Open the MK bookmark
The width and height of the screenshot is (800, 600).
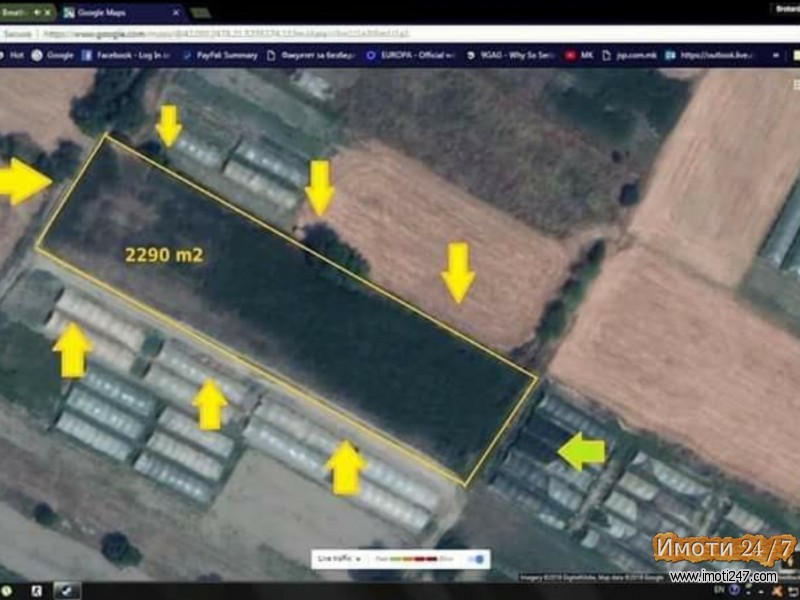[x=580, y=55]
